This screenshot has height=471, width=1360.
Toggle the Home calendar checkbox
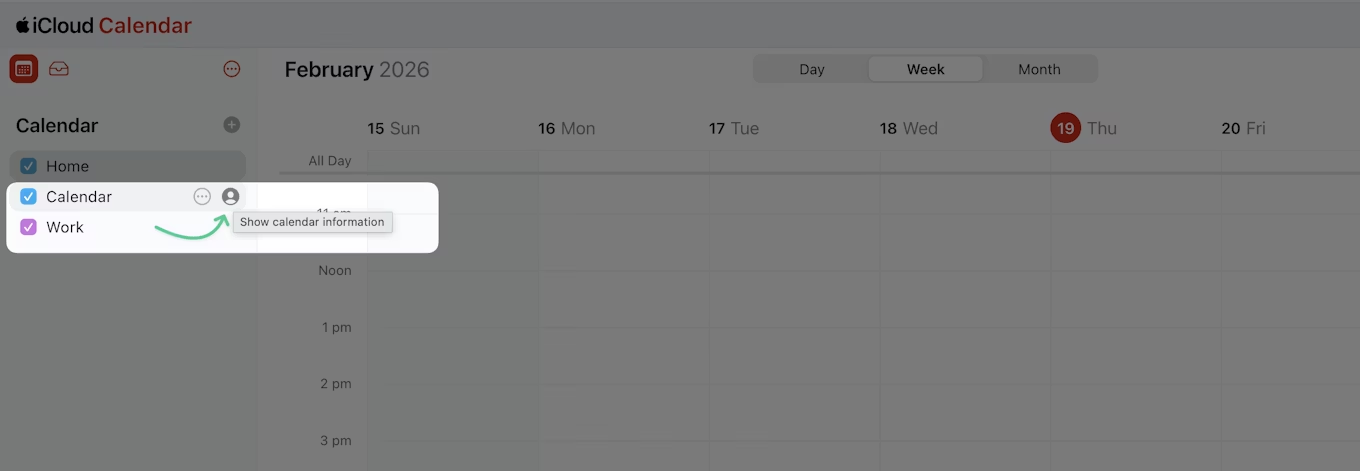pyautogui.click(x=29, y=166)
